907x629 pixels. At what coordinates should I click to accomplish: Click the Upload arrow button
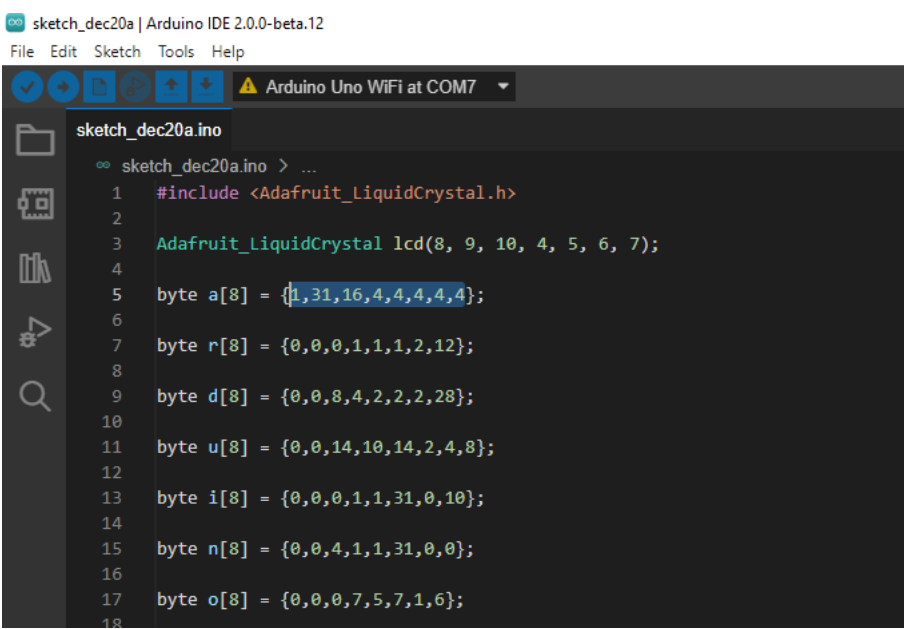tap(64, 88)
